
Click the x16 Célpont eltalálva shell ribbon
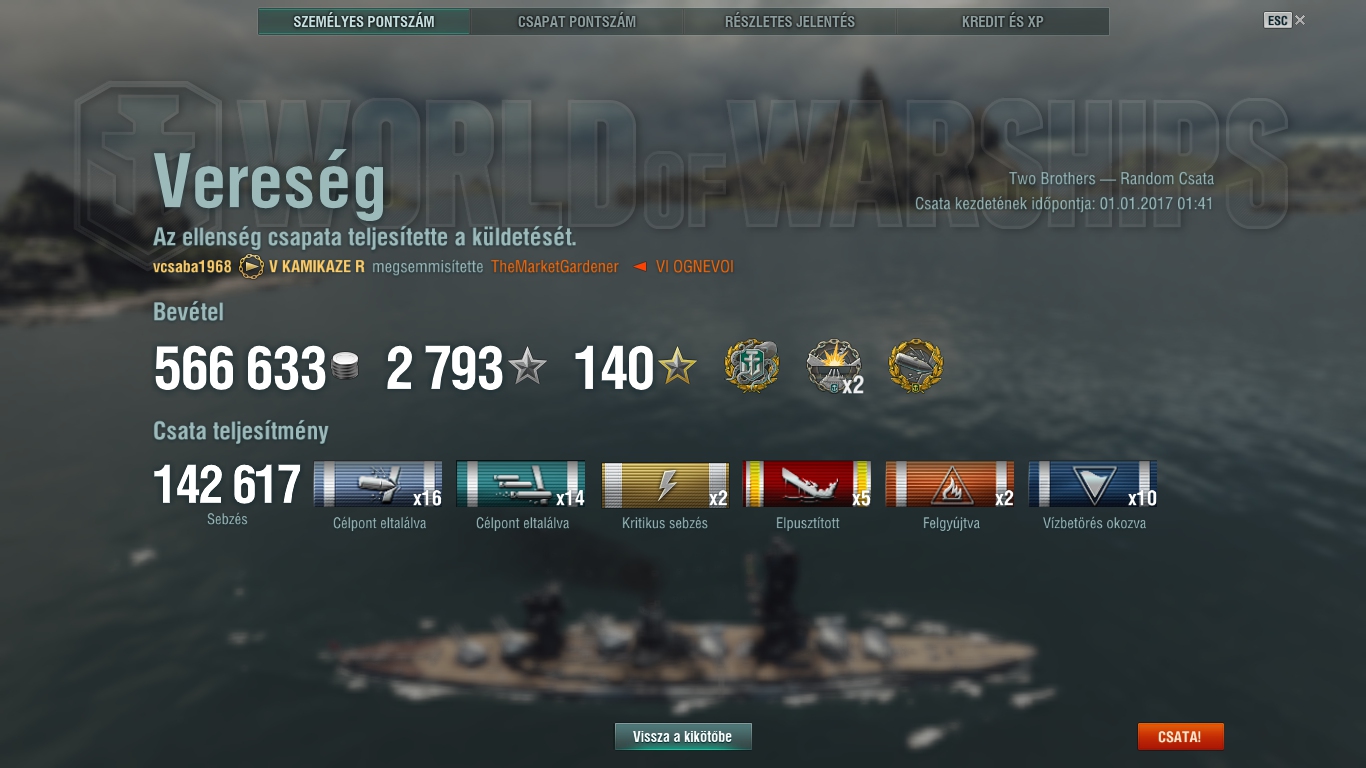point(379,484)
